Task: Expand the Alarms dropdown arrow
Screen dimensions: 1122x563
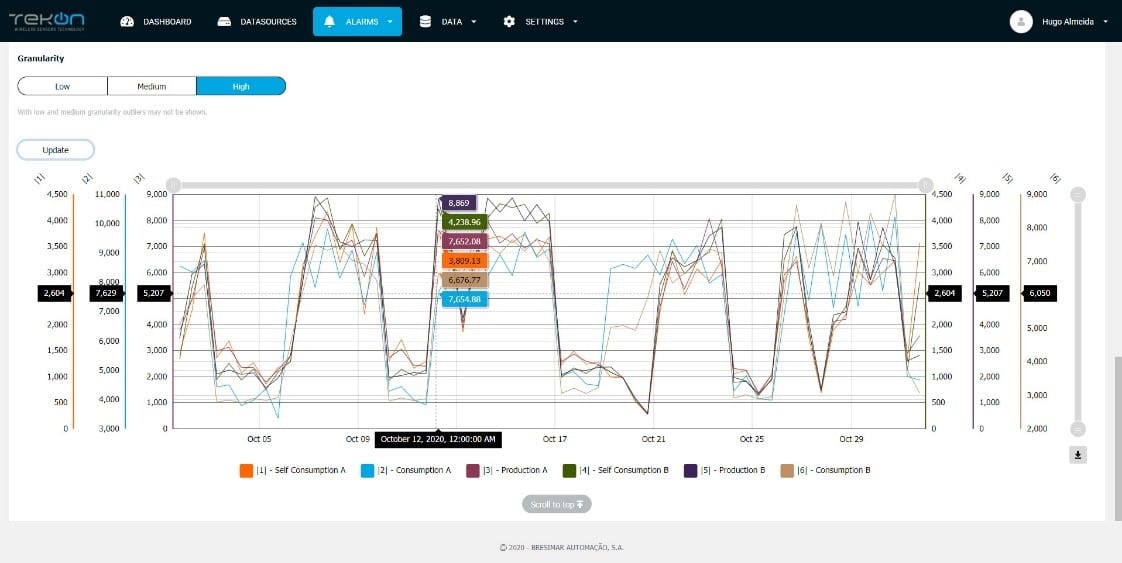Action: point(390,21)
